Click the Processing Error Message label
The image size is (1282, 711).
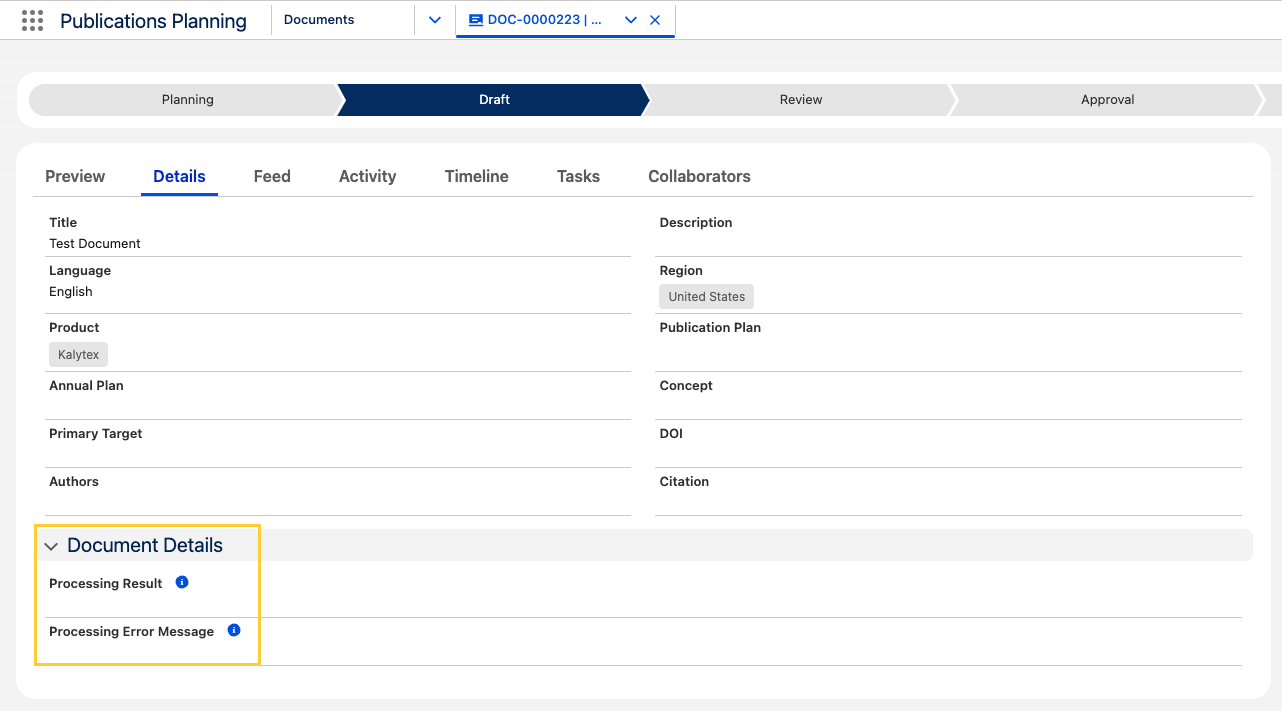pos(132,631)
